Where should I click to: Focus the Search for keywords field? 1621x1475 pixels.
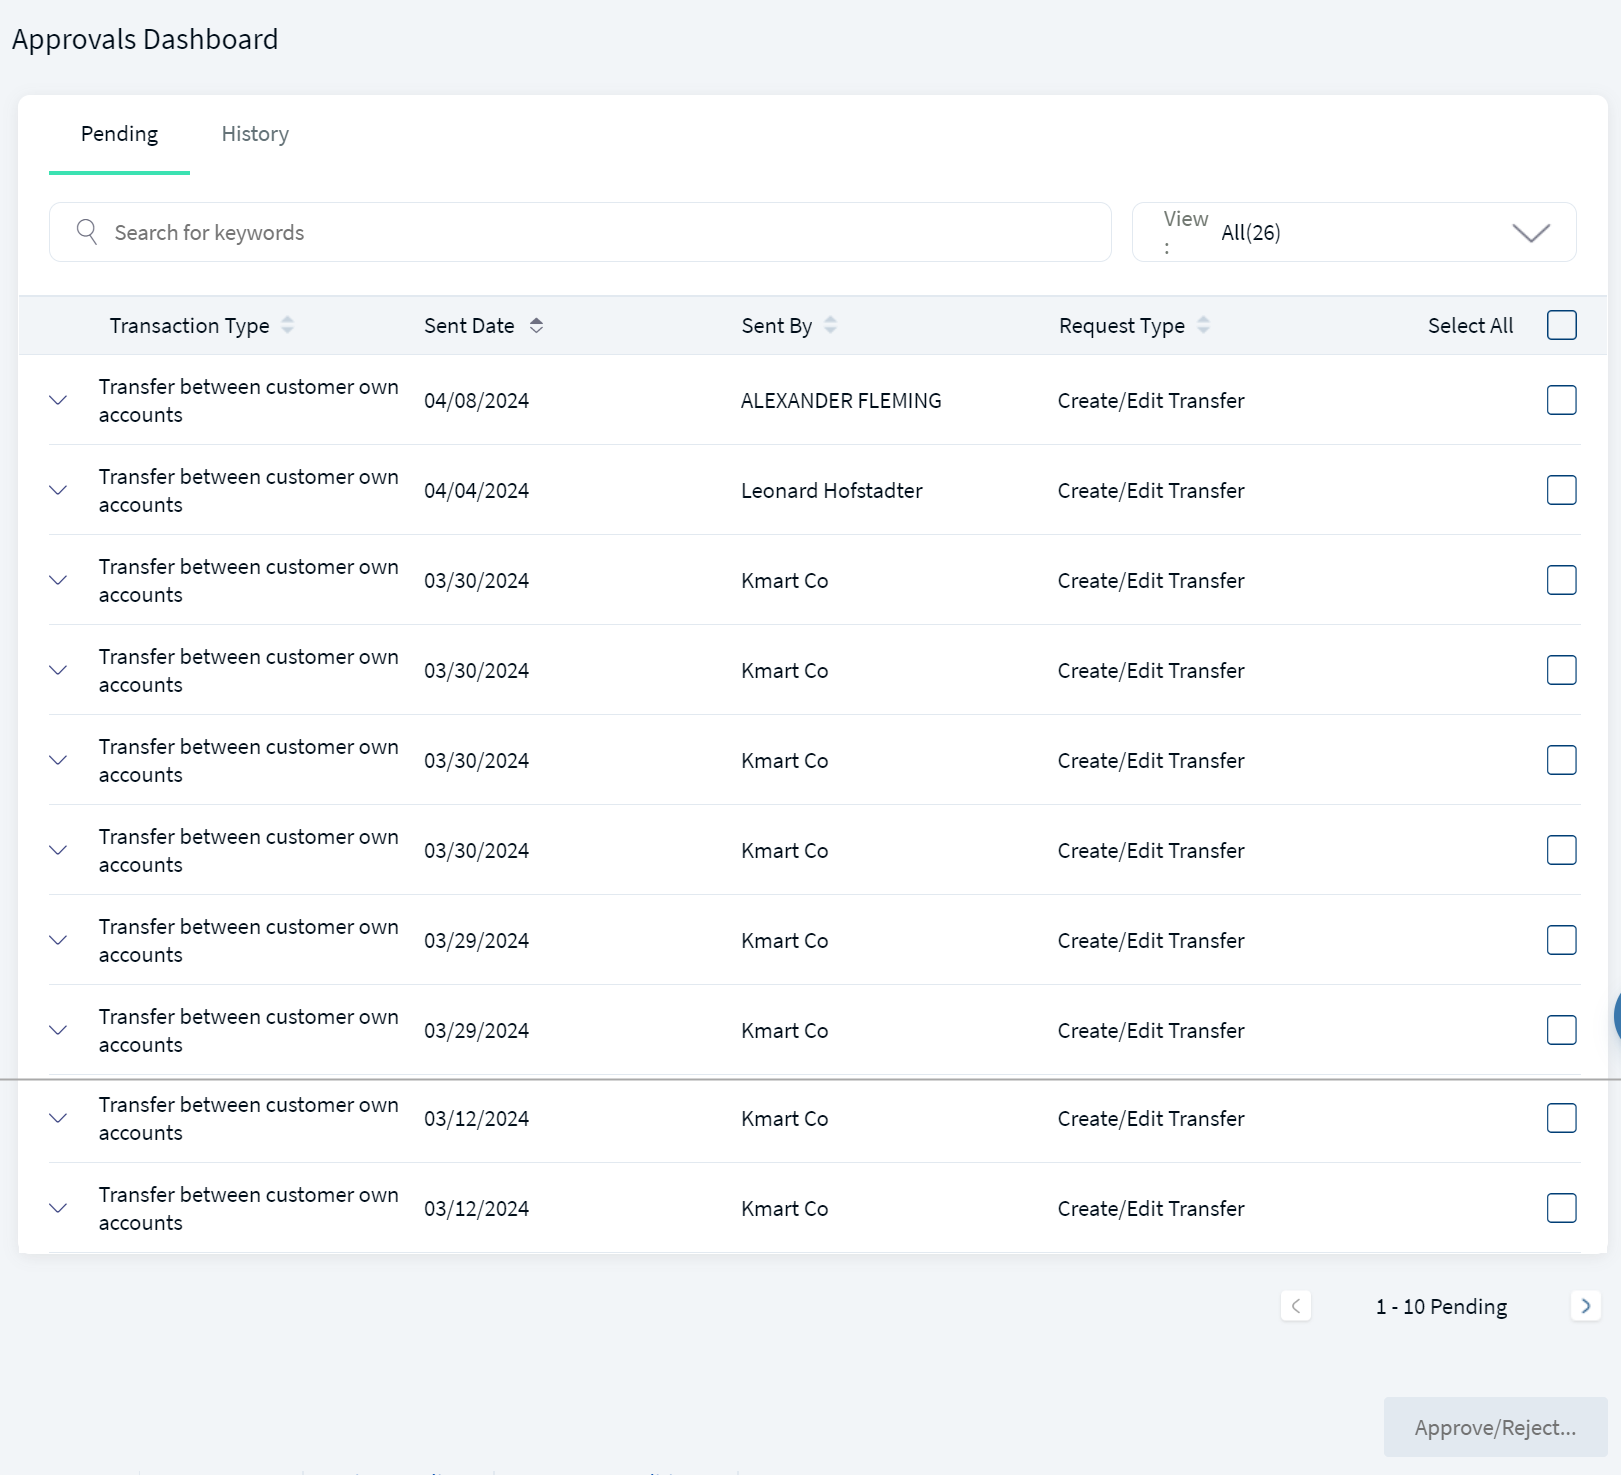click(580, 232)
